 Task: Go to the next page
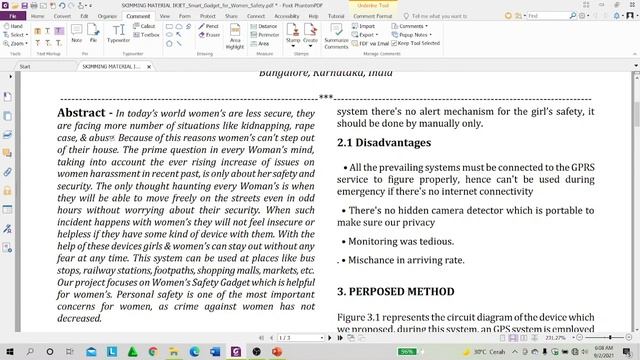point(330,338)
